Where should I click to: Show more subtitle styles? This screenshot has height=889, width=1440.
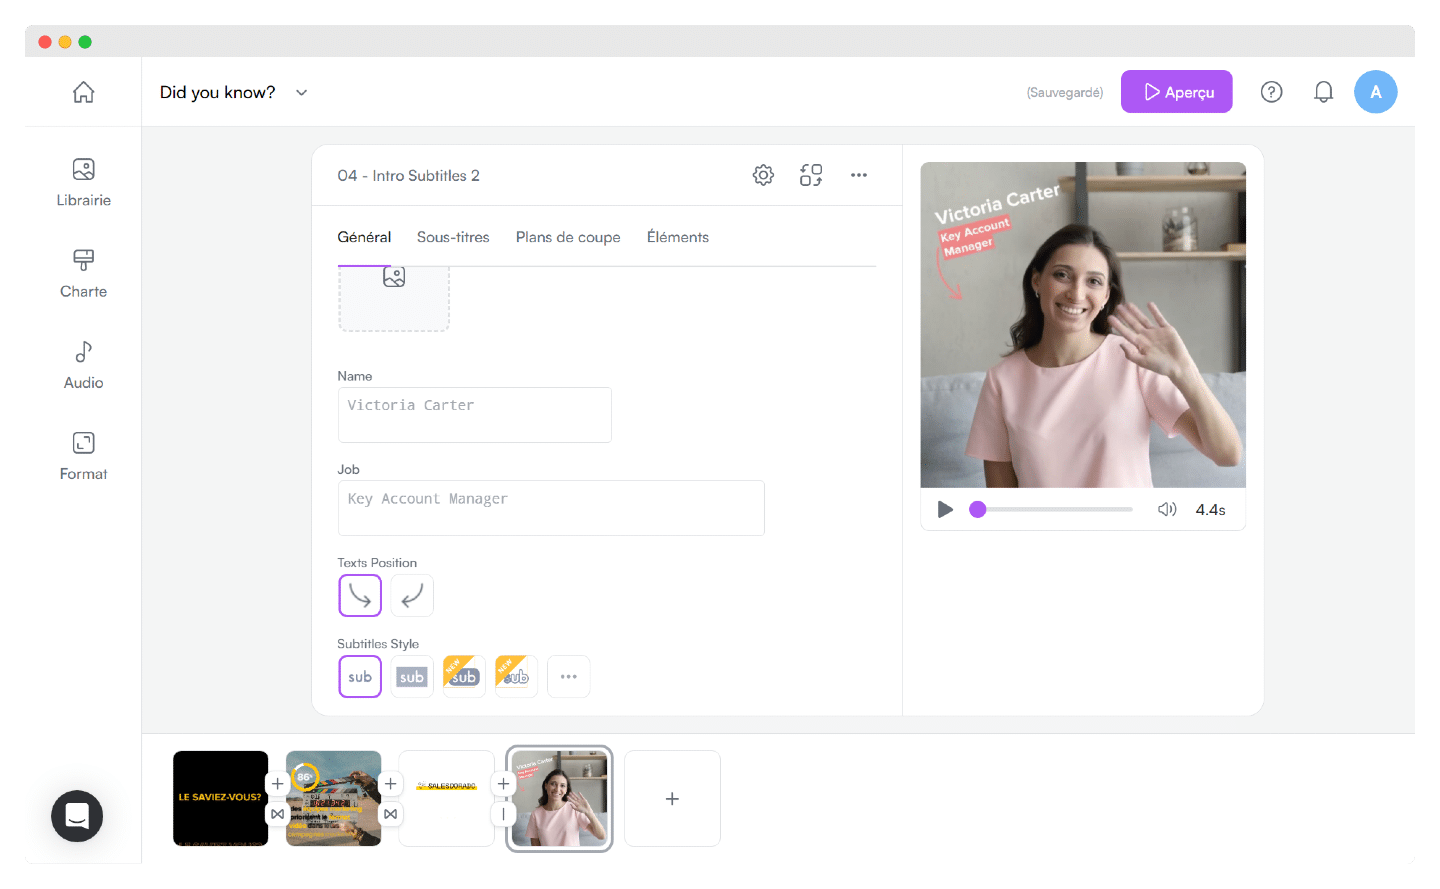click(x=568, y=677)
